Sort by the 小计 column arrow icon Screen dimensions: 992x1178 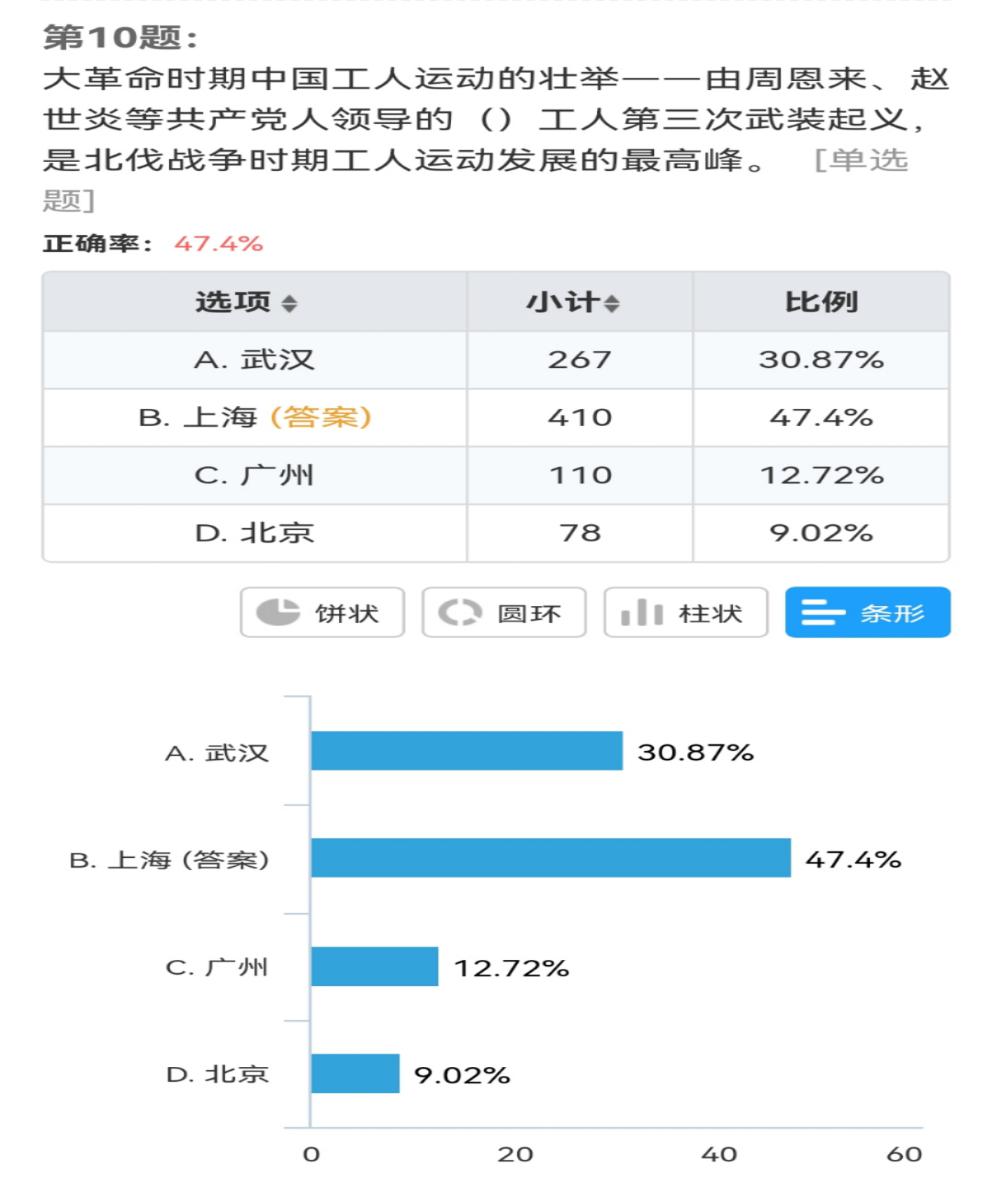click(612, 303)
